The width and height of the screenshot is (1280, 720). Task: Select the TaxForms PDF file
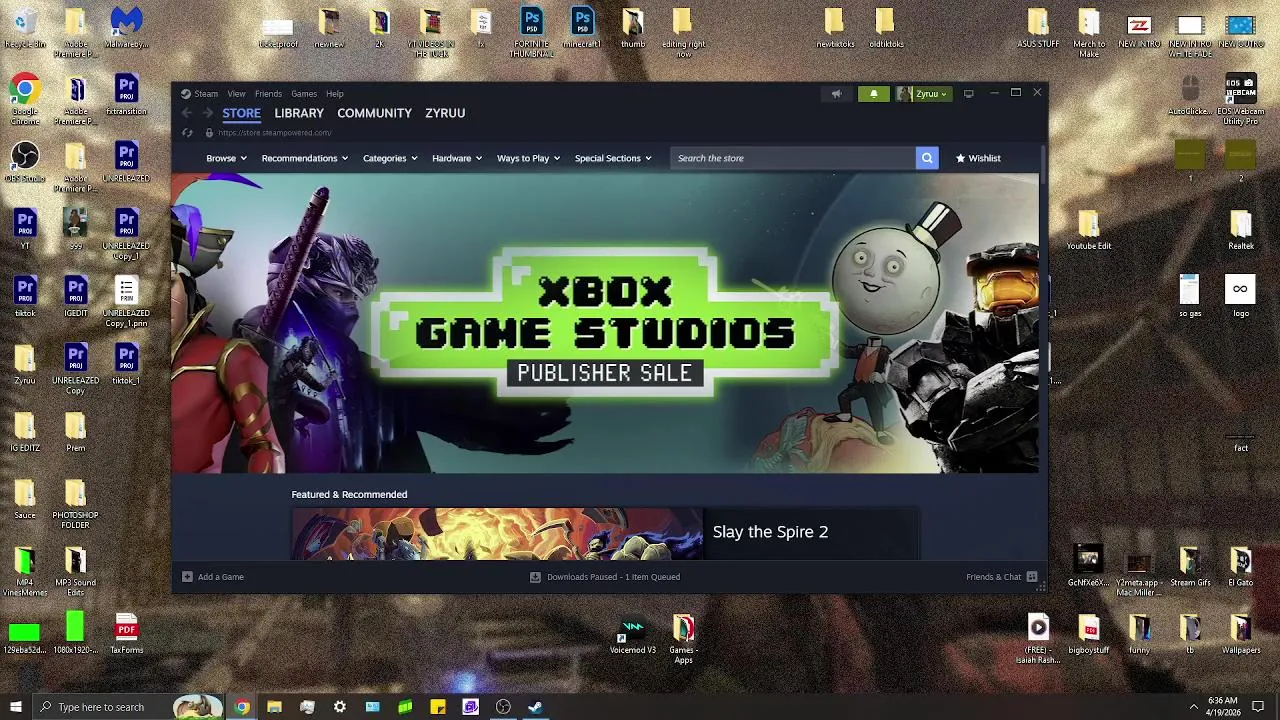[126, 634]
